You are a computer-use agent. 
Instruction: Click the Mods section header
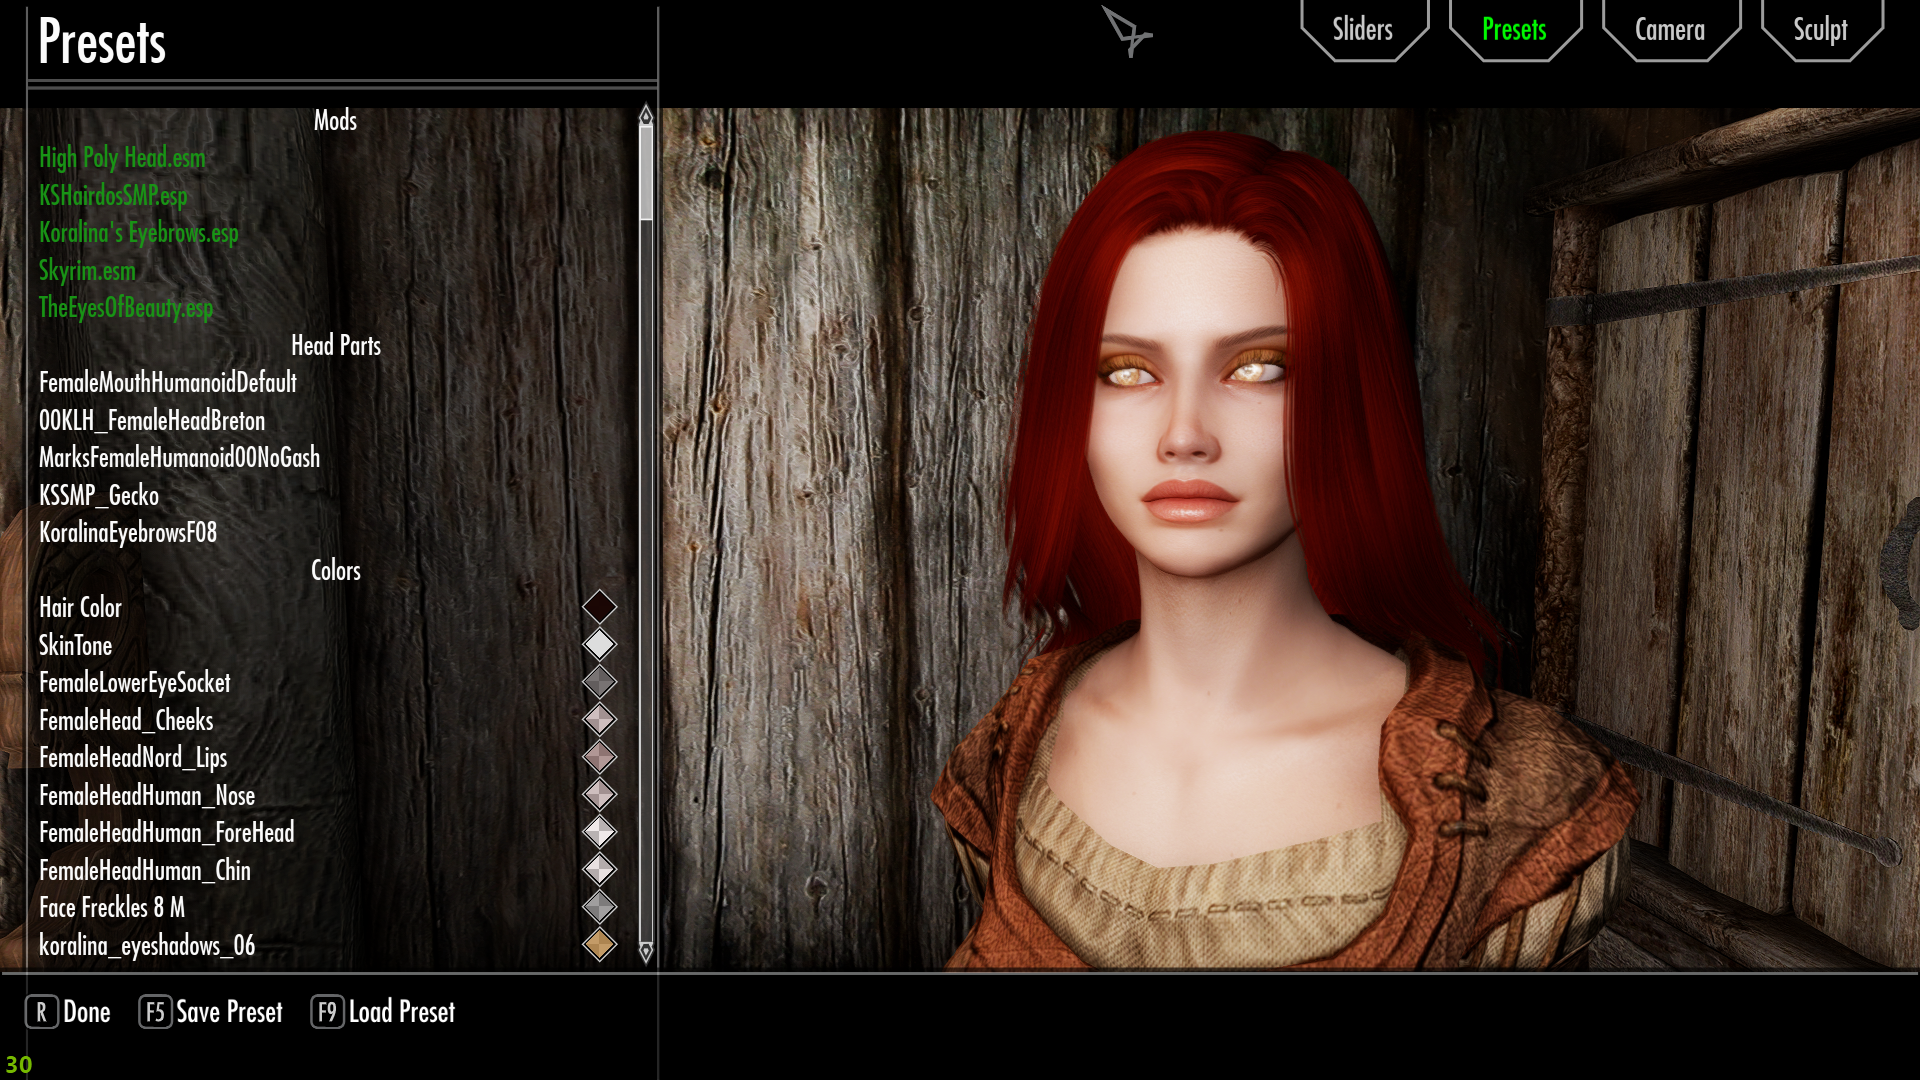point(335,120)
